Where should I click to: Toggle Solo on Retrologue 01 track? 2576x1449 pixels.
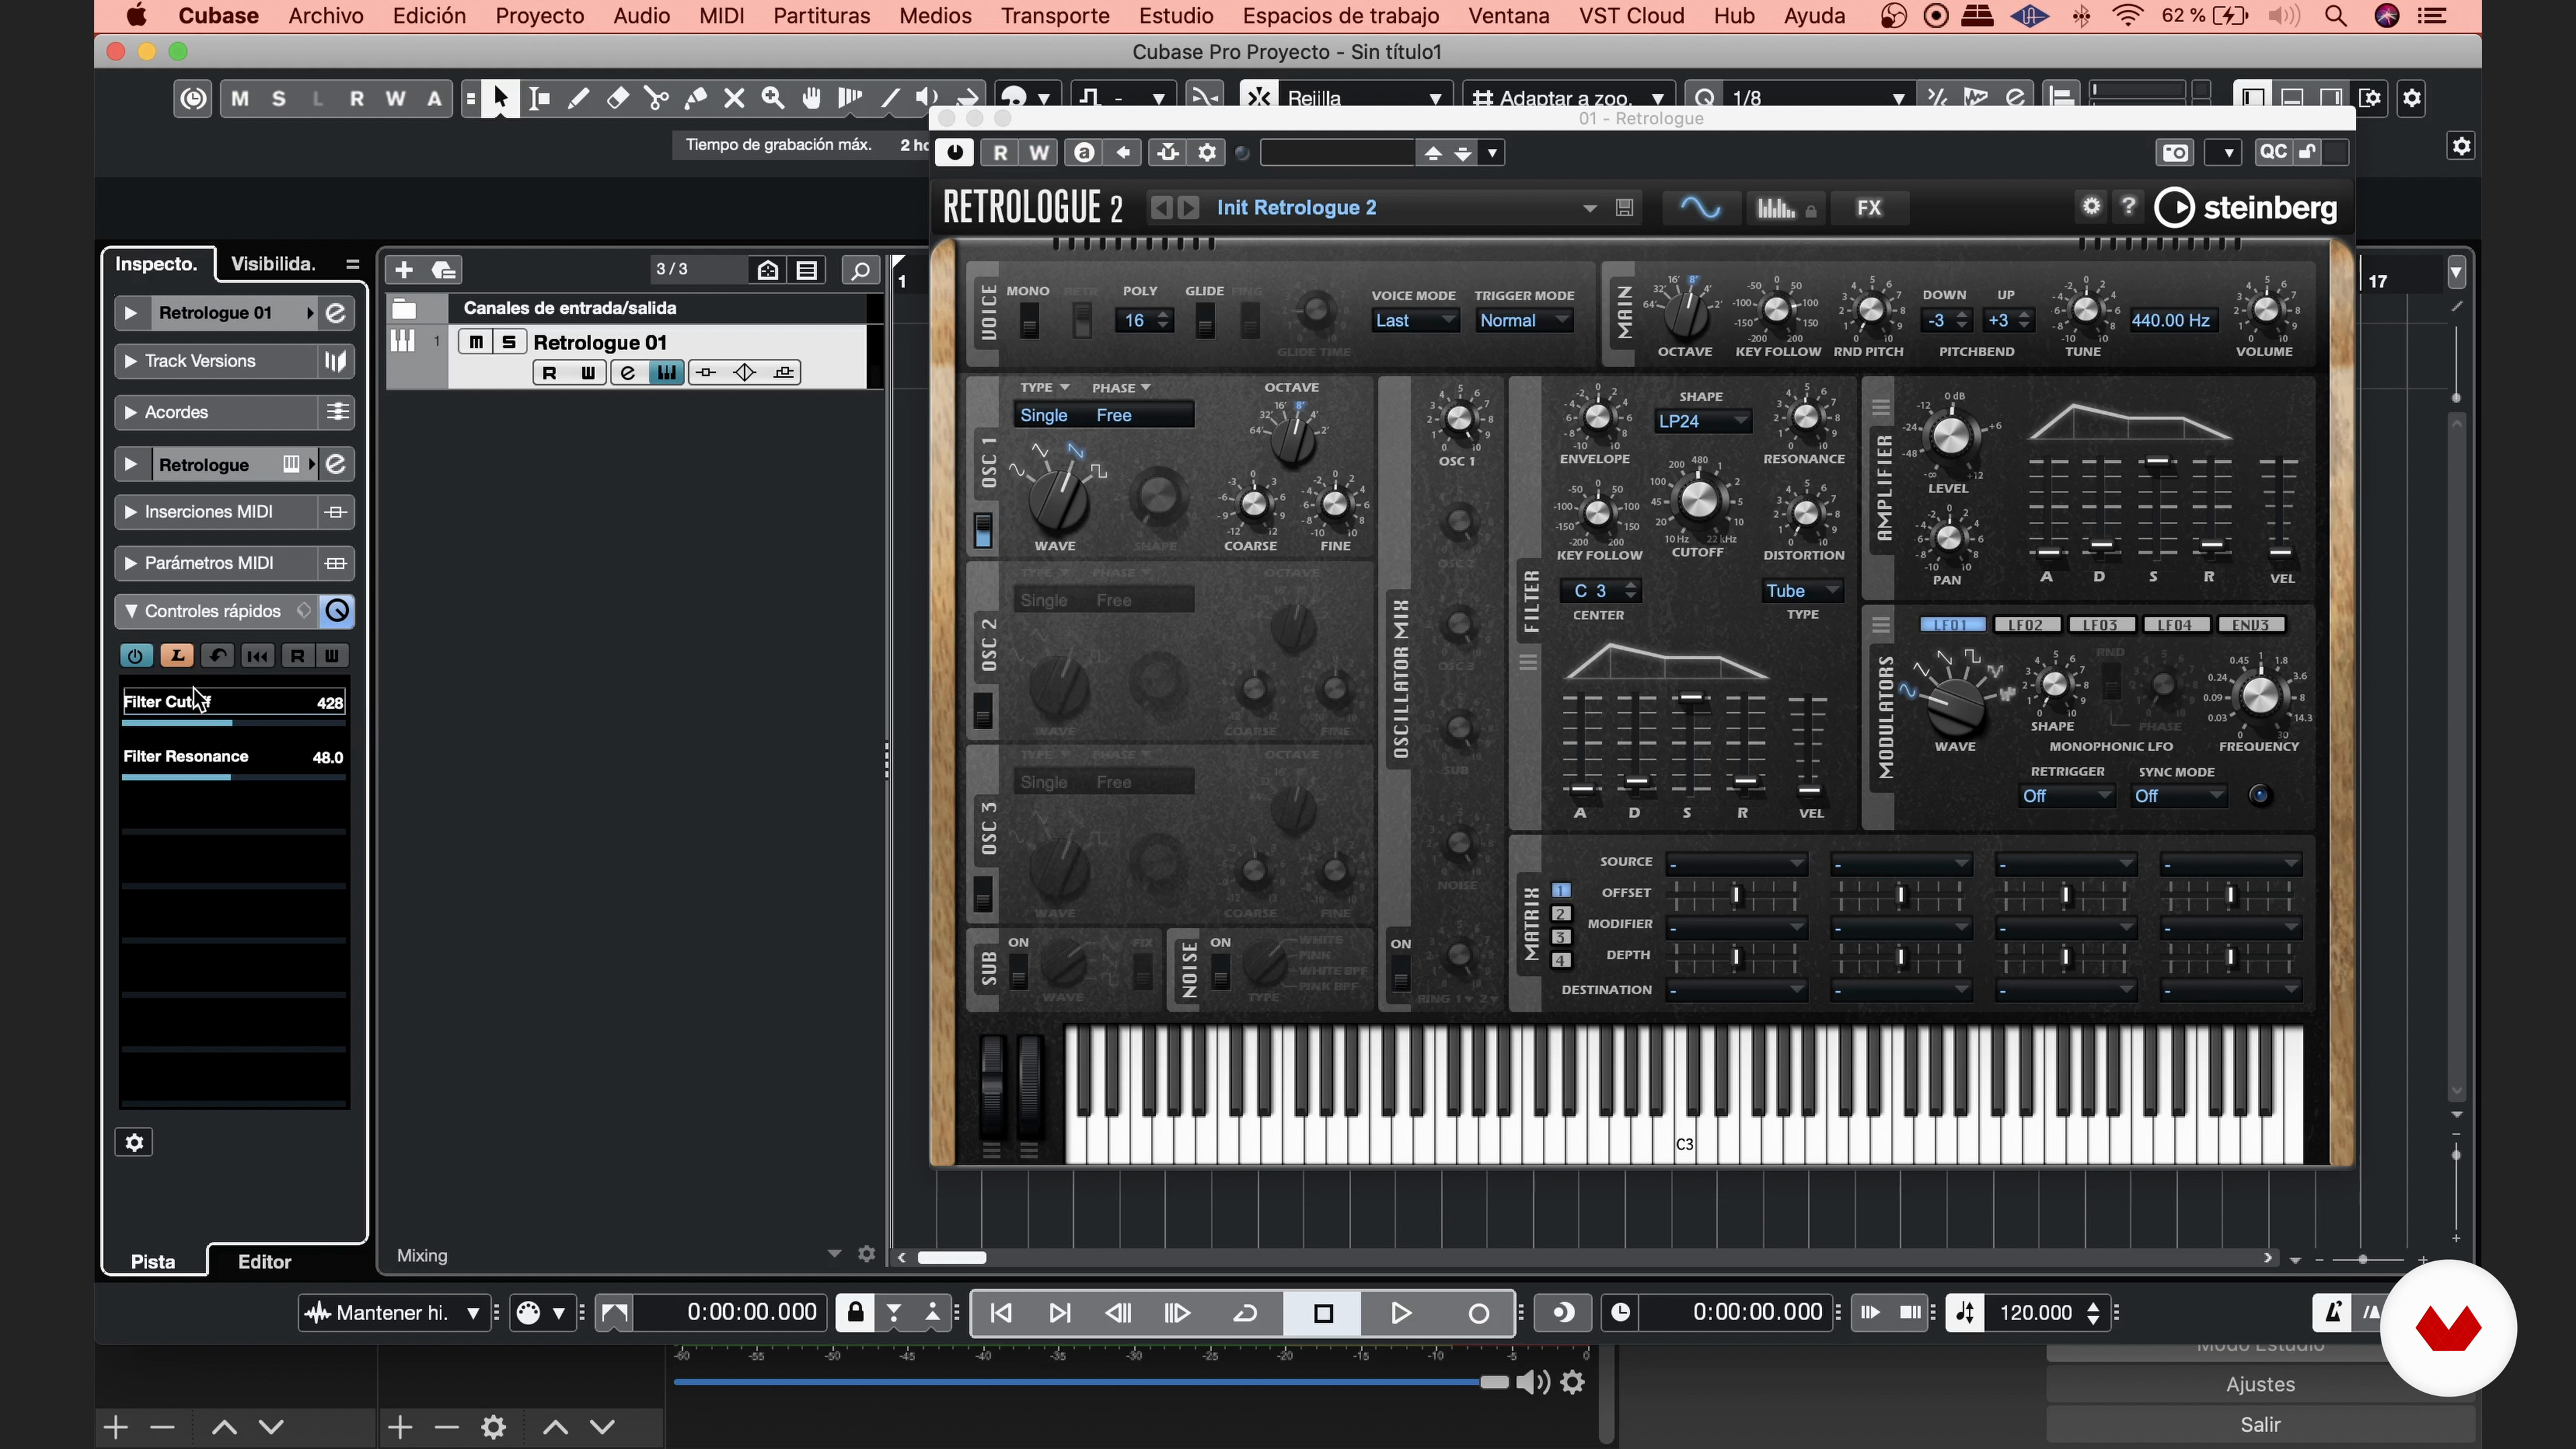[x=509, y=342]
